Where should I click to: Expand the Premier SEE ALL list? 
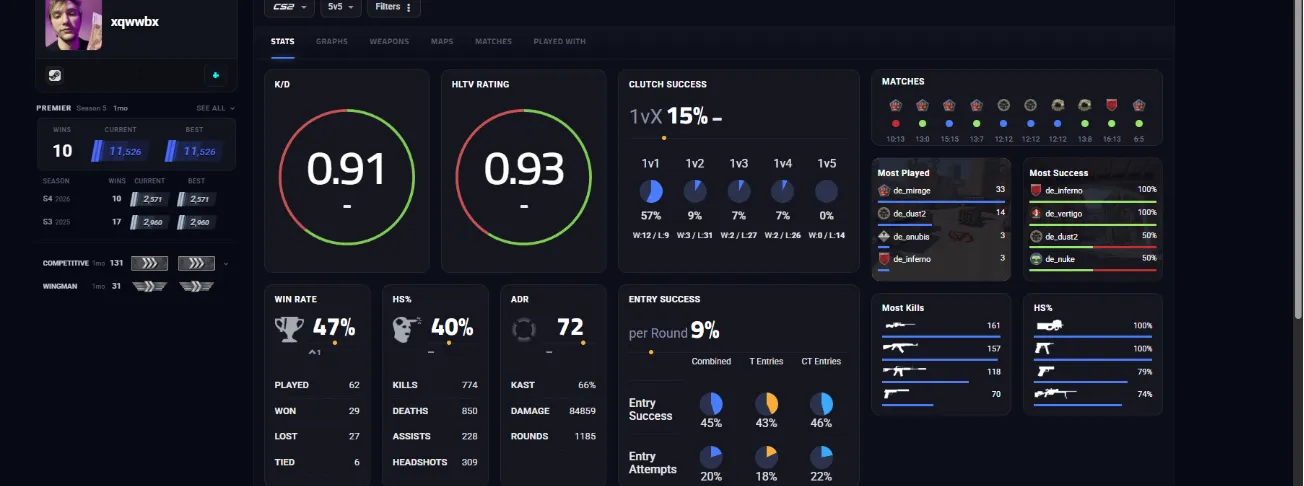216,108
